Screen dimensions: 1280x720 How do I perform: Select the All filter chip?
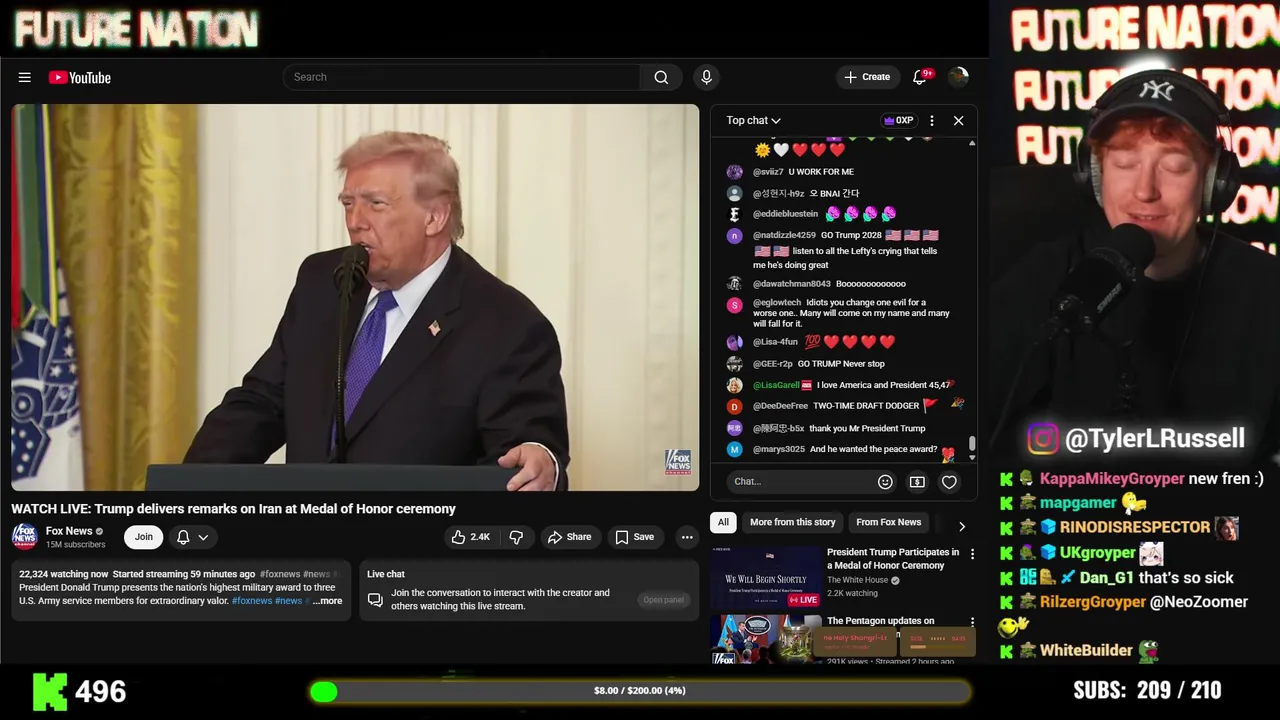pos(723,522)
